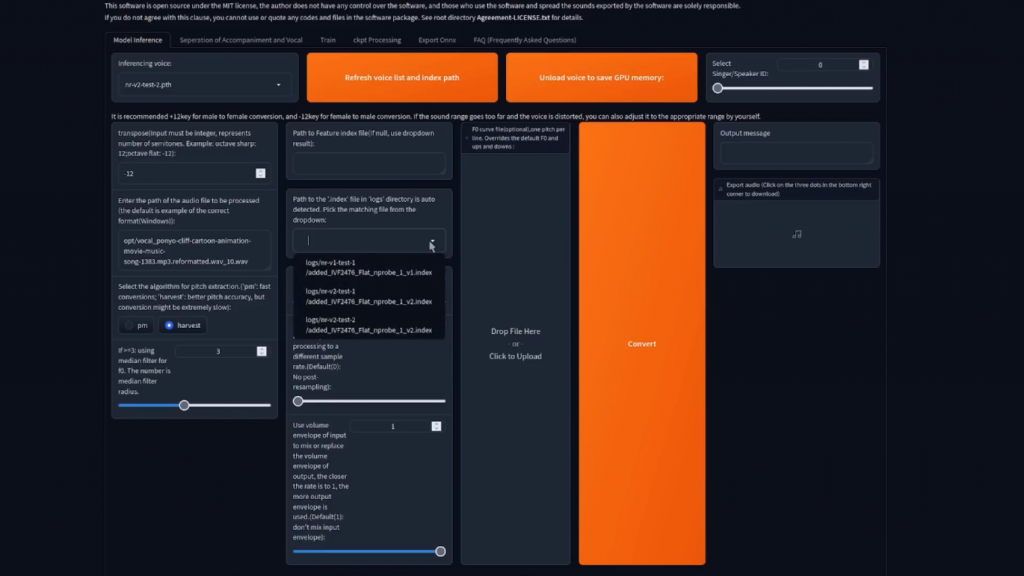The image size is (1024, 576).
Task: Click the transpose value field showing -12
Action: [193, 174]
